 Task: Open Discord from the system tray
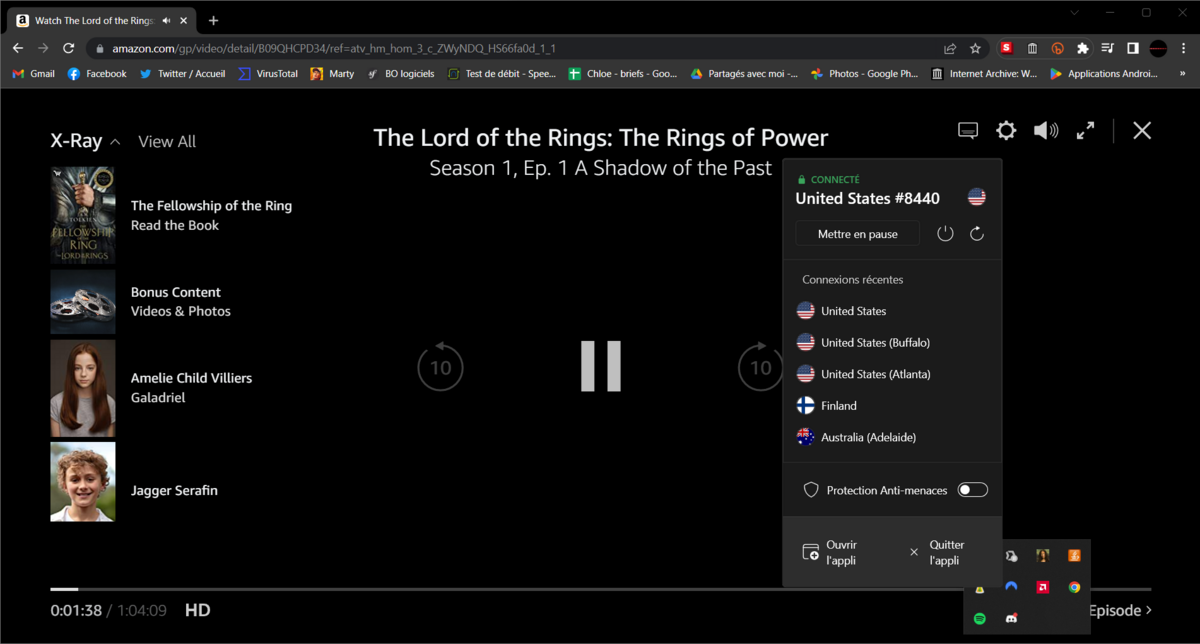pyautogui.click(x=1012, y=619)
